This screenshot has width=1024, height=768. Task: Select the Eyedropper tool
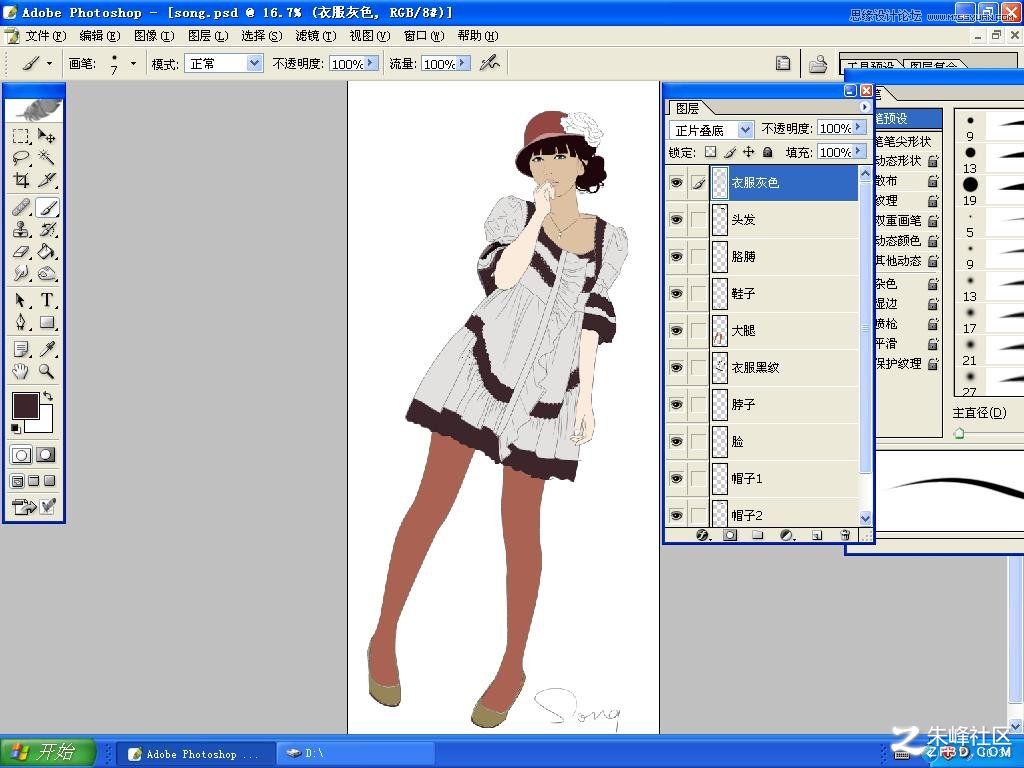pyautogui.click(x=46, y=349)
